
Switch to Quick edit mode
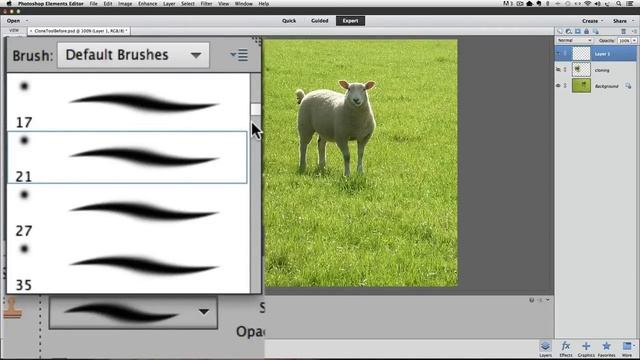tap(289, 20)
